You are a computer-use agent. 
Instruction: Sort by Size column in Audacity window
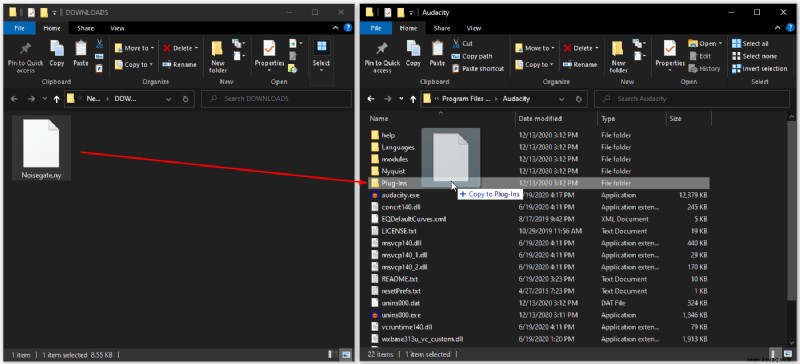(688, 118)
